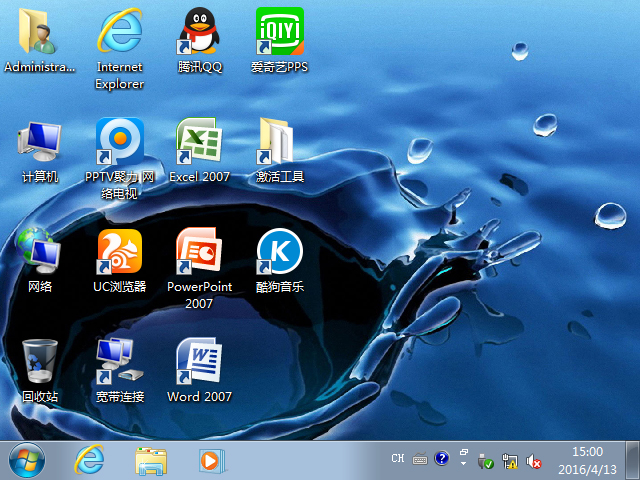Click the Show Desktop button at taskbar end
The image size is (640, 480).
coord(634,461)
